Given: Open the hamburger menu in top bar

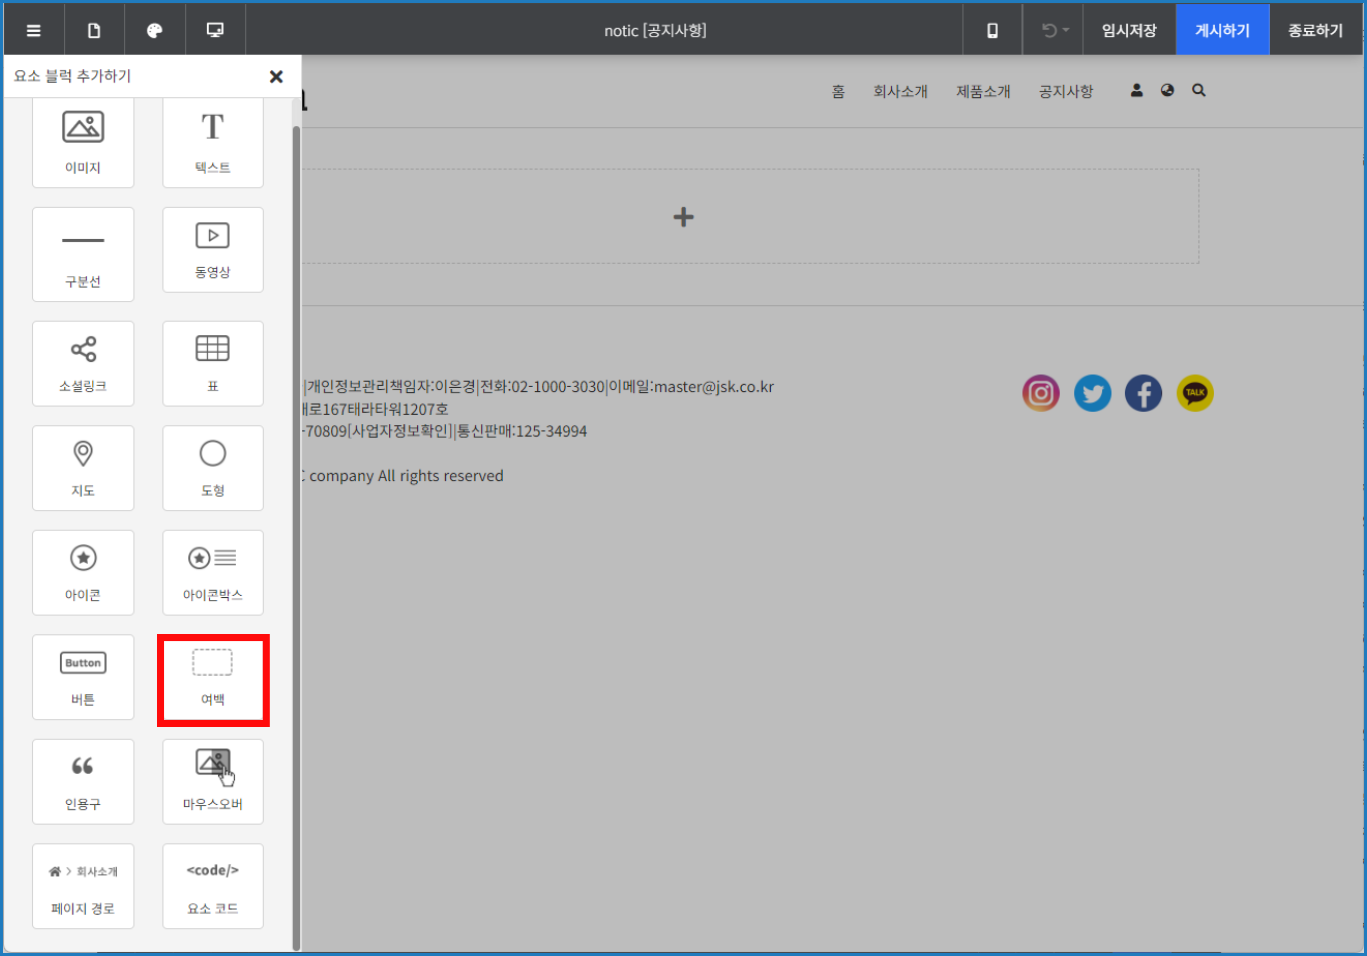Looking at the screenshot, I should 33,30.
